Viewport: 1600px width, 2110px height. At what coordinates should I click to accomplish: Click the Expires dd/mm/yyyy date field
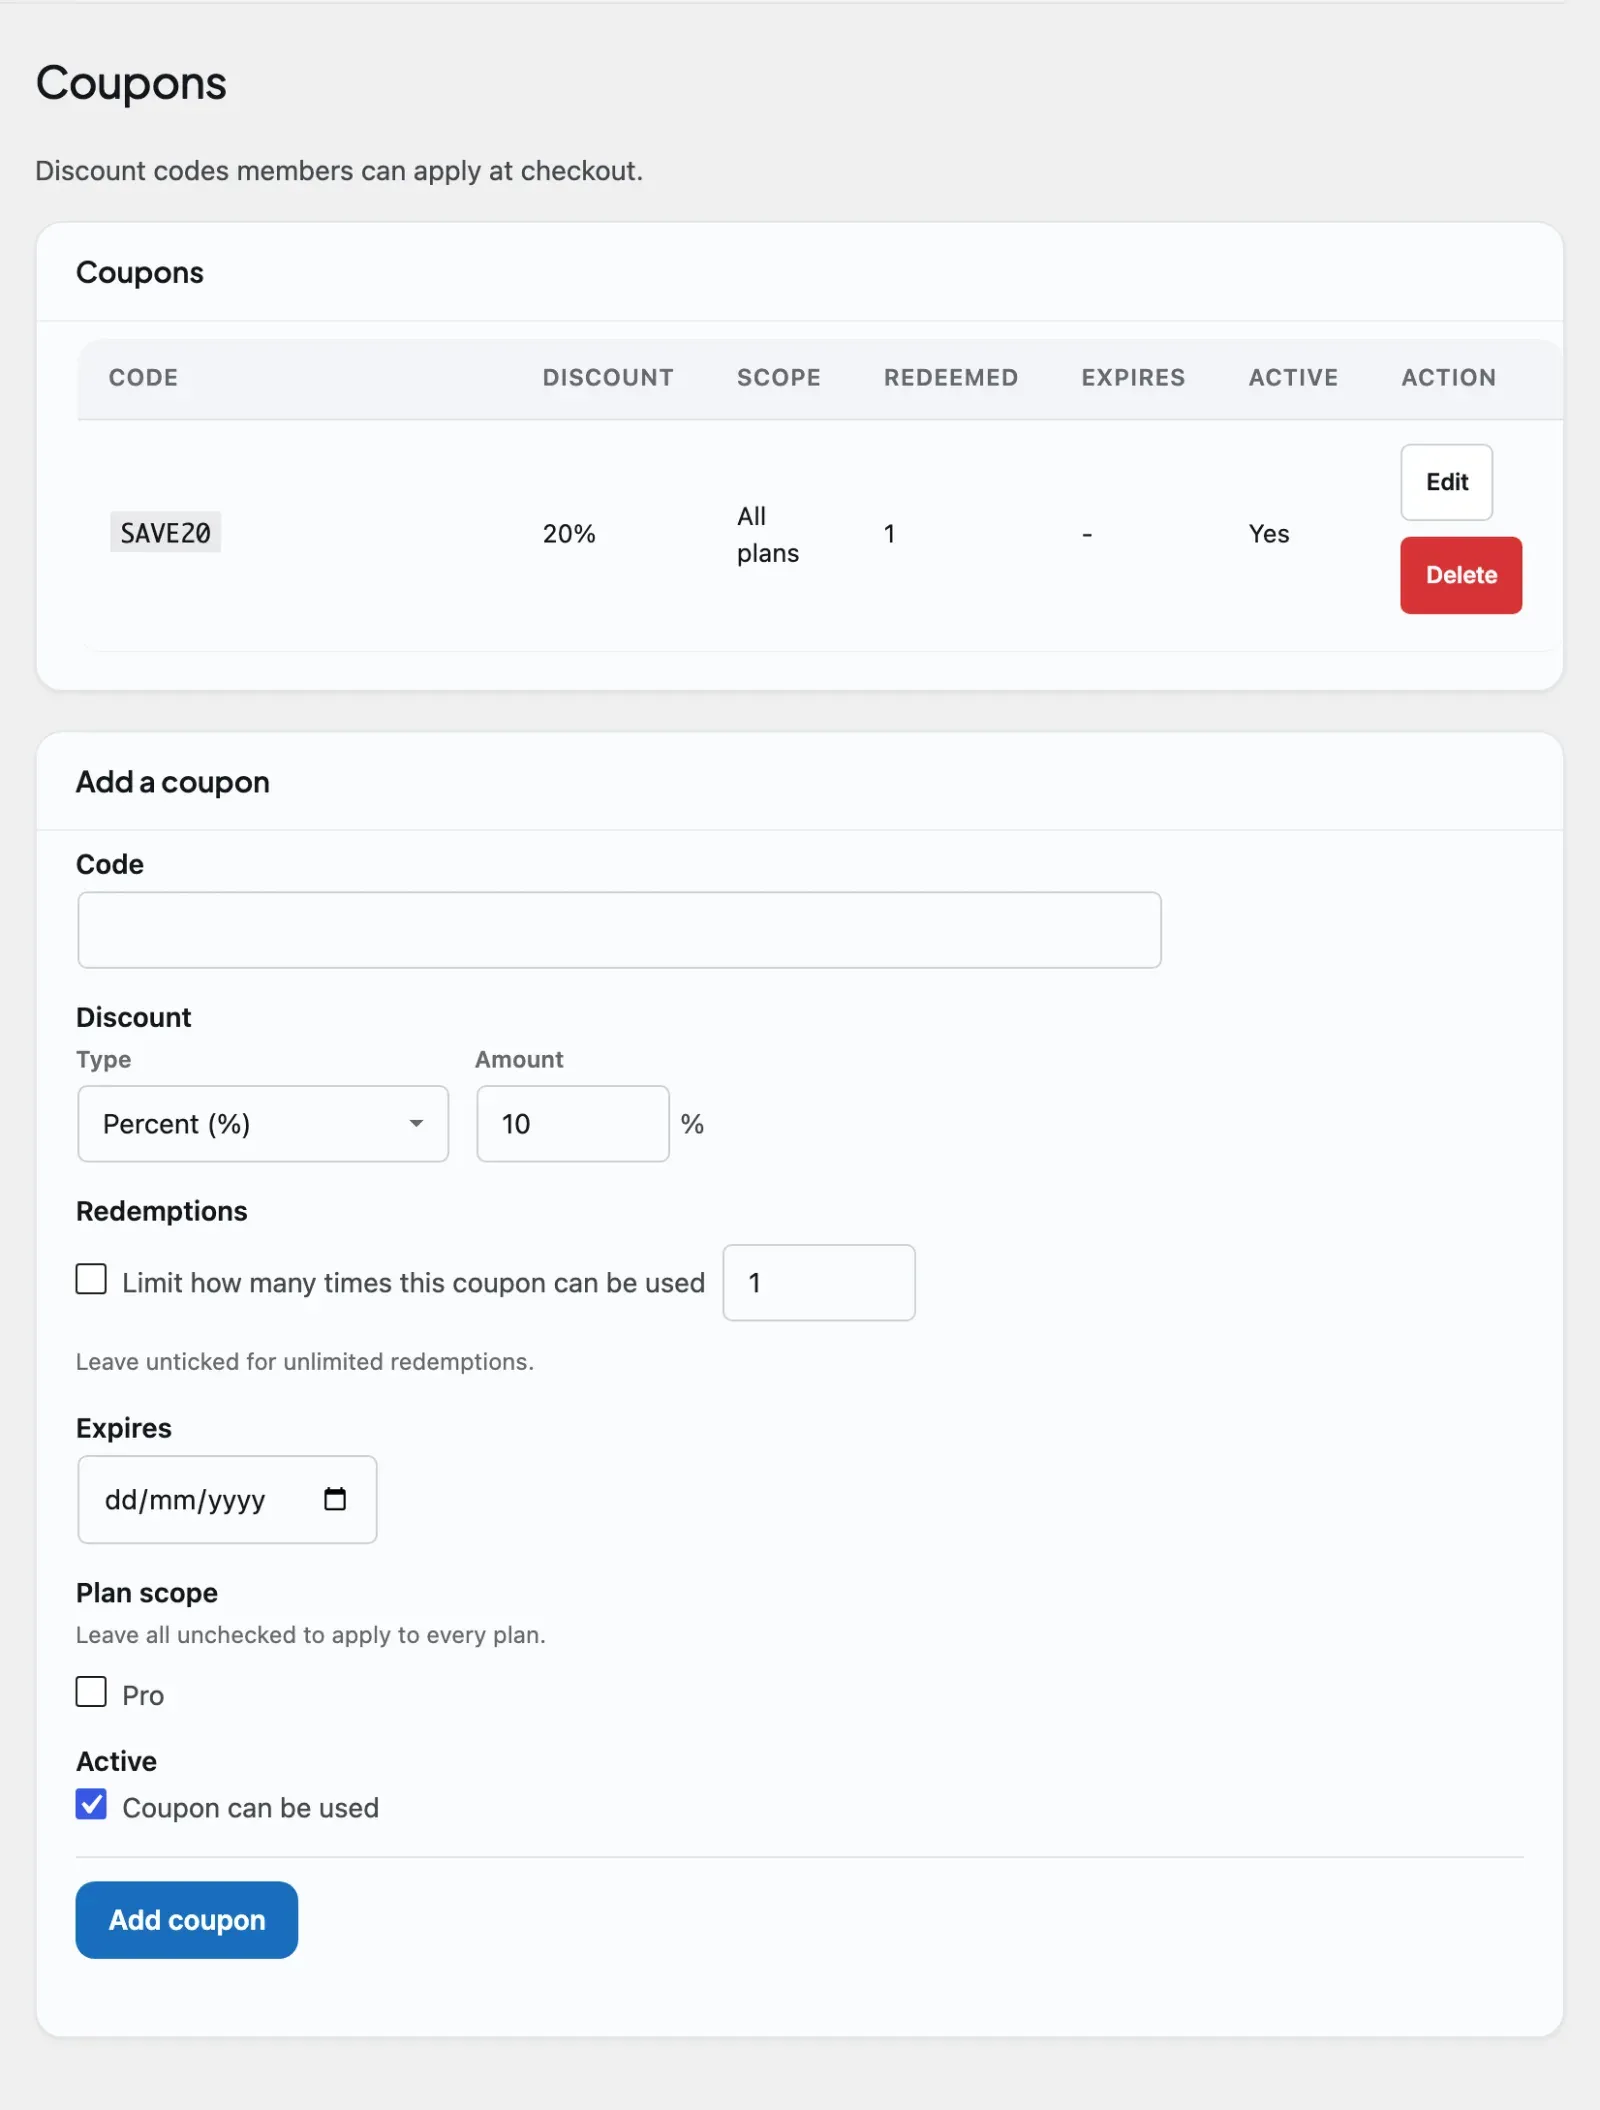(227, 1499)
